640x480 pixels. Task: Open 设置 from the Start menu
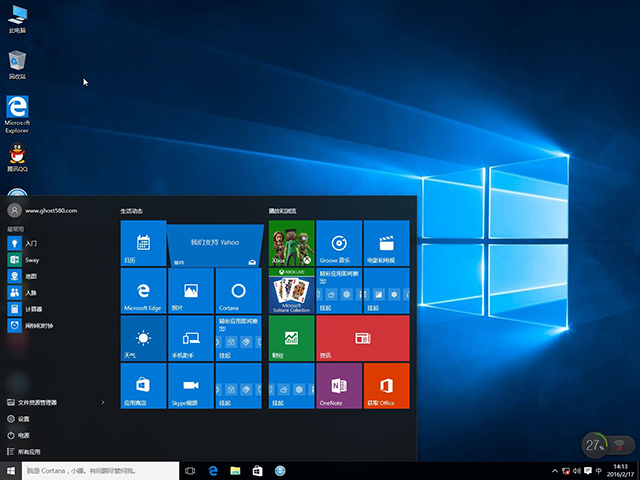point(24,419)
